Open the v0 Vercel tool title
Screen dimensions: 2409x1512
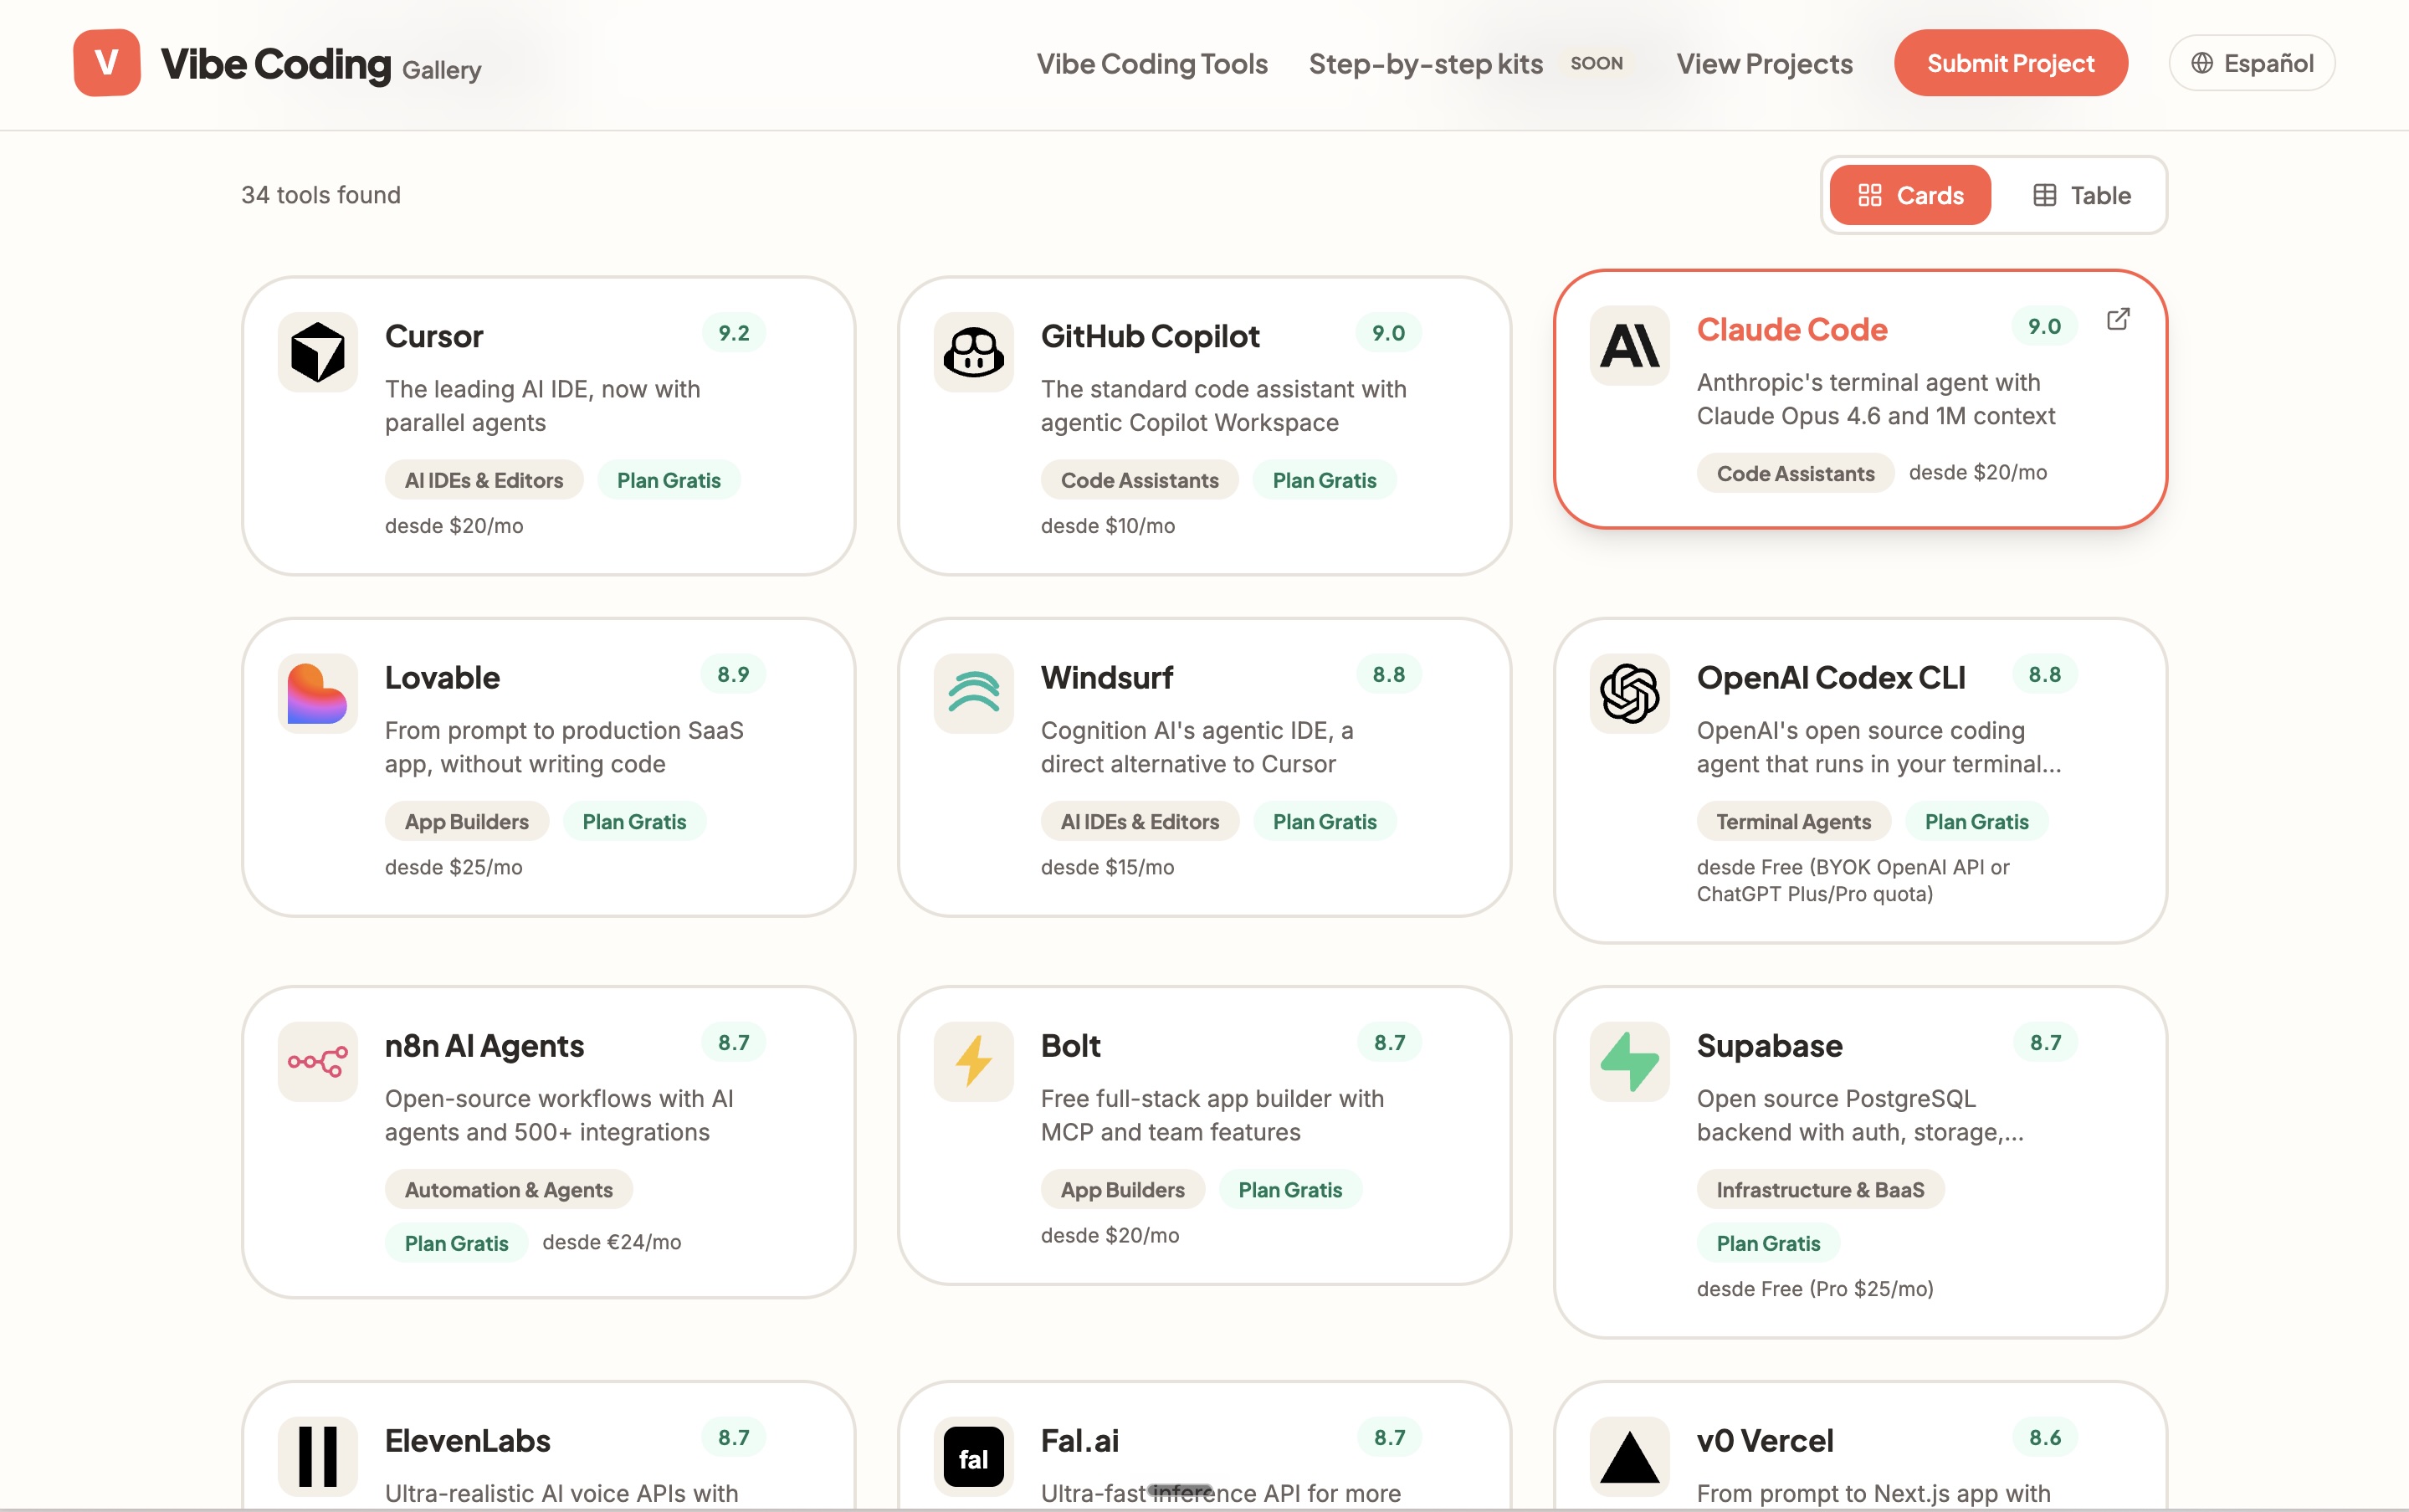coord(1765,1440)
